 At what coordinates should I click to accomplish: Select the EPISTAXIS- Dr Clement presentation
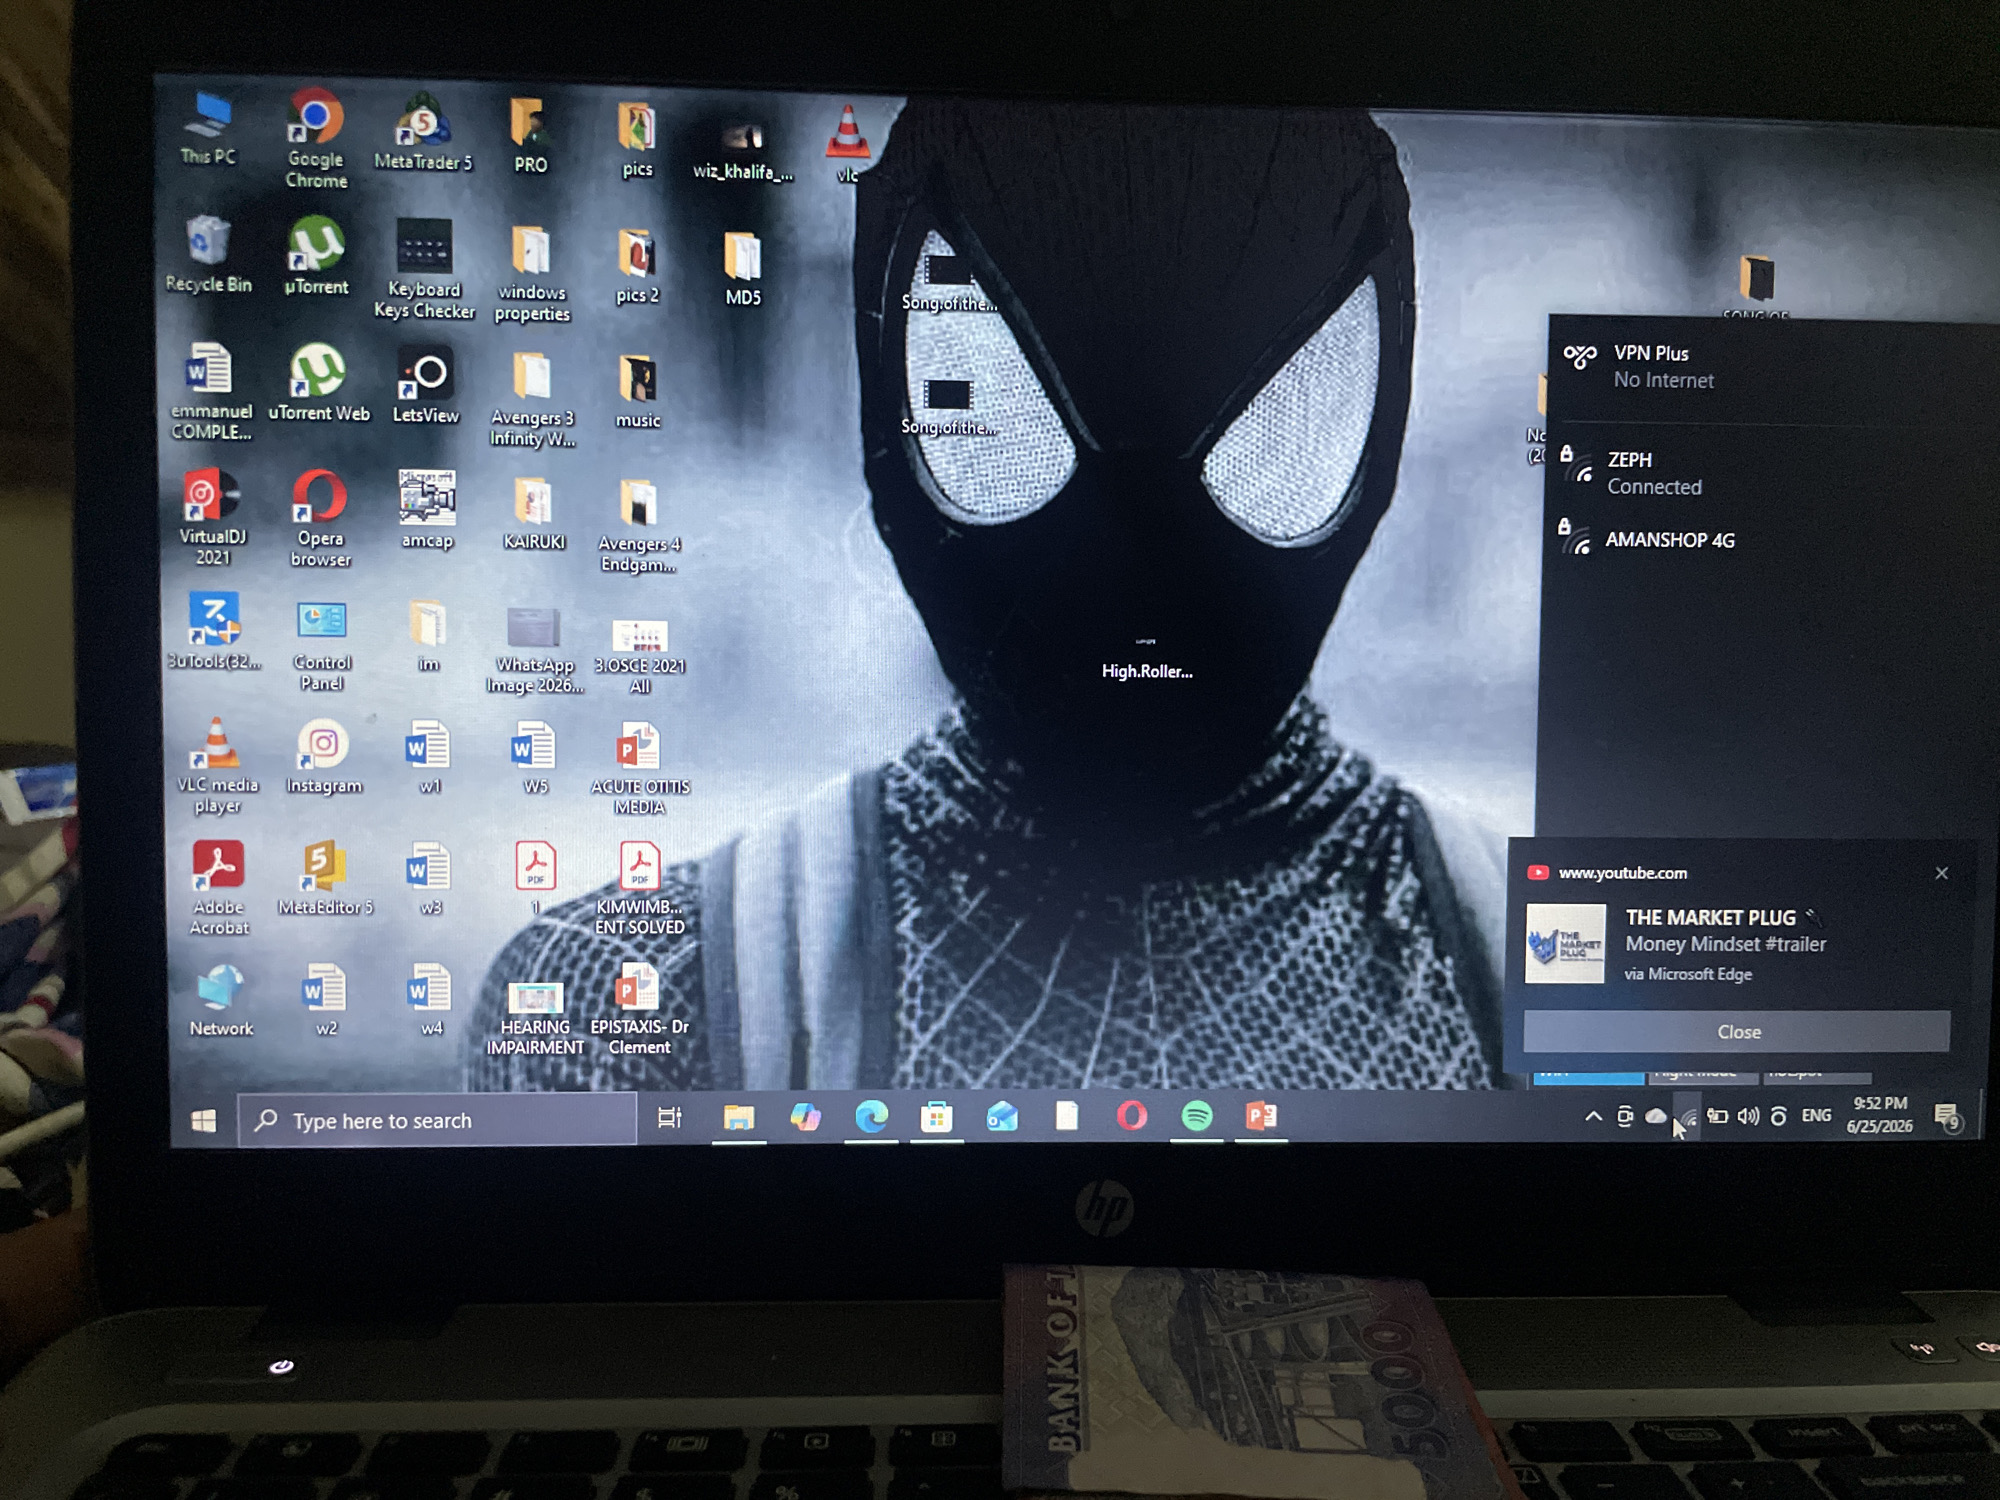point(639,1010)
